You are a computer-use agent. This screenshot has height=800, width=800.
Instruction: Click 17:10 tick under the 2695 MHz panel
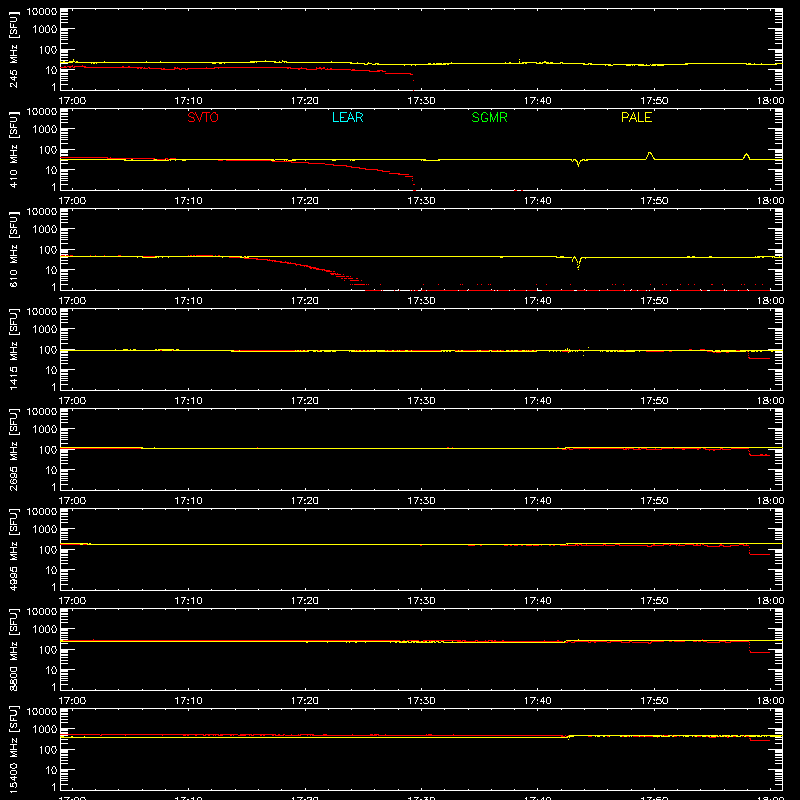click(x=188, y=501)
